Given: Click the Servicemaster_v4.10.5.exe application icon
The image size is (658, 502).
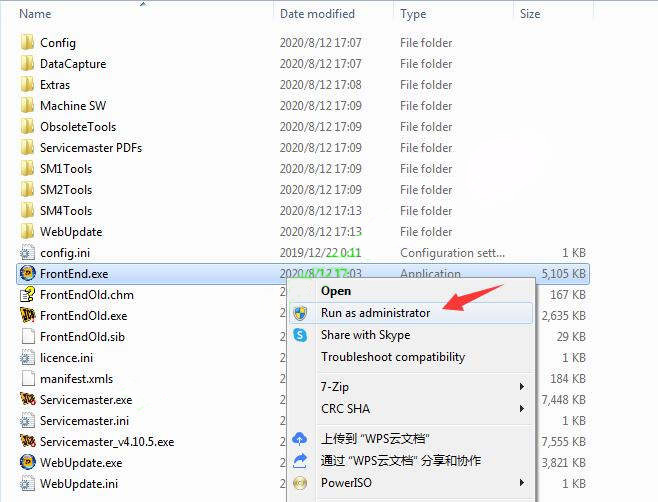Looking at the screenshot, I should [27, 441].
